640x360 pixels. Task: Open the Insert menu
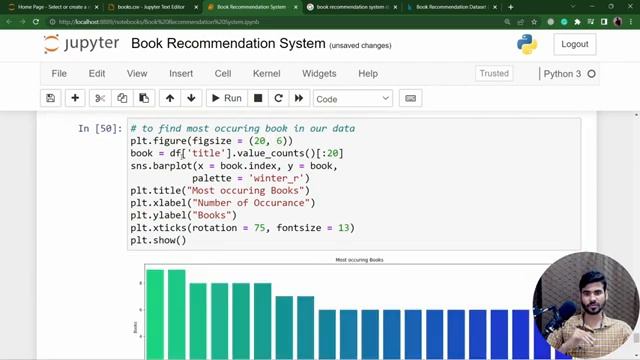(x=181, y=73)
